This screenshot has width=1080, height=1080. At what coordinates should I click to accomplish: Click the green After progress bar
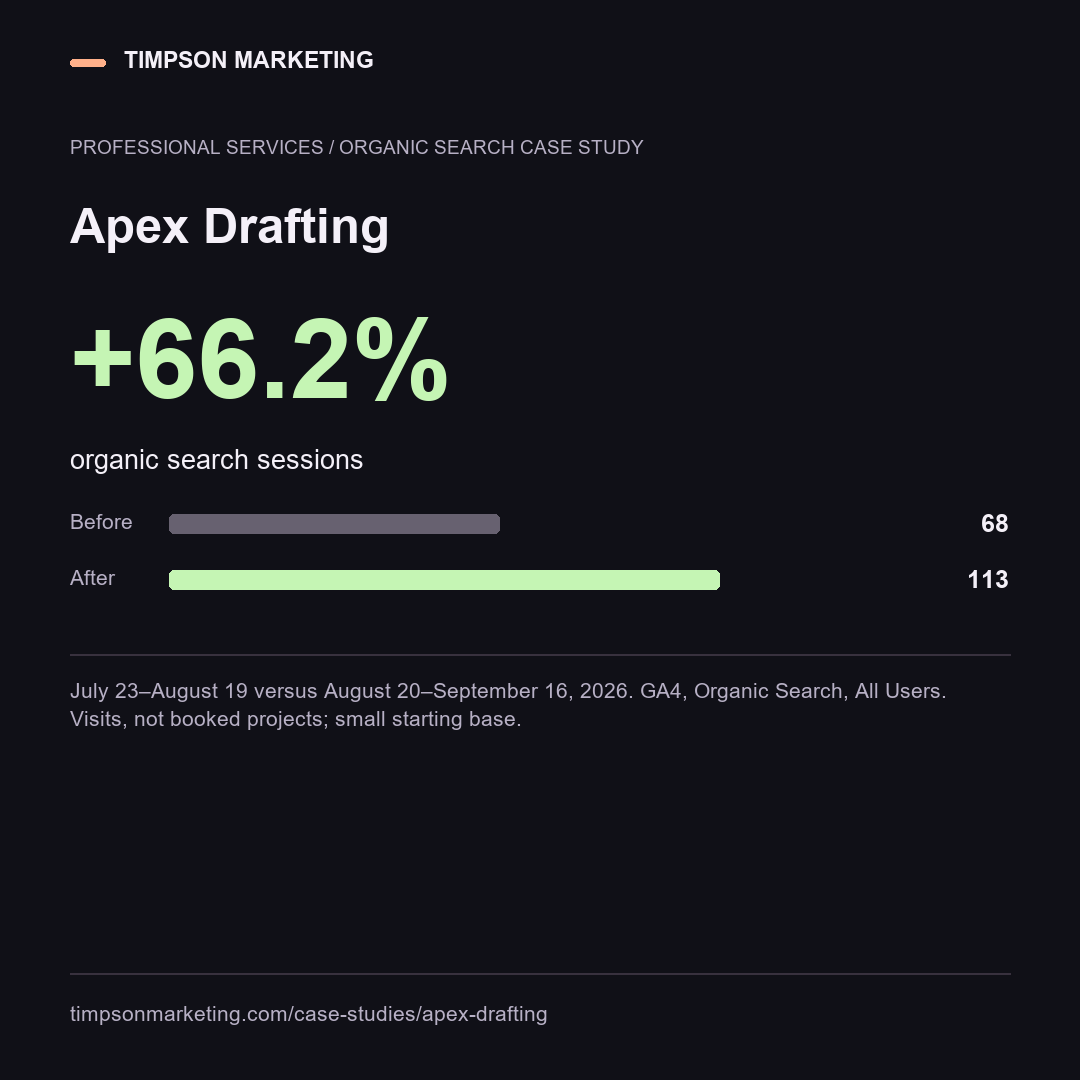(444, 580)
